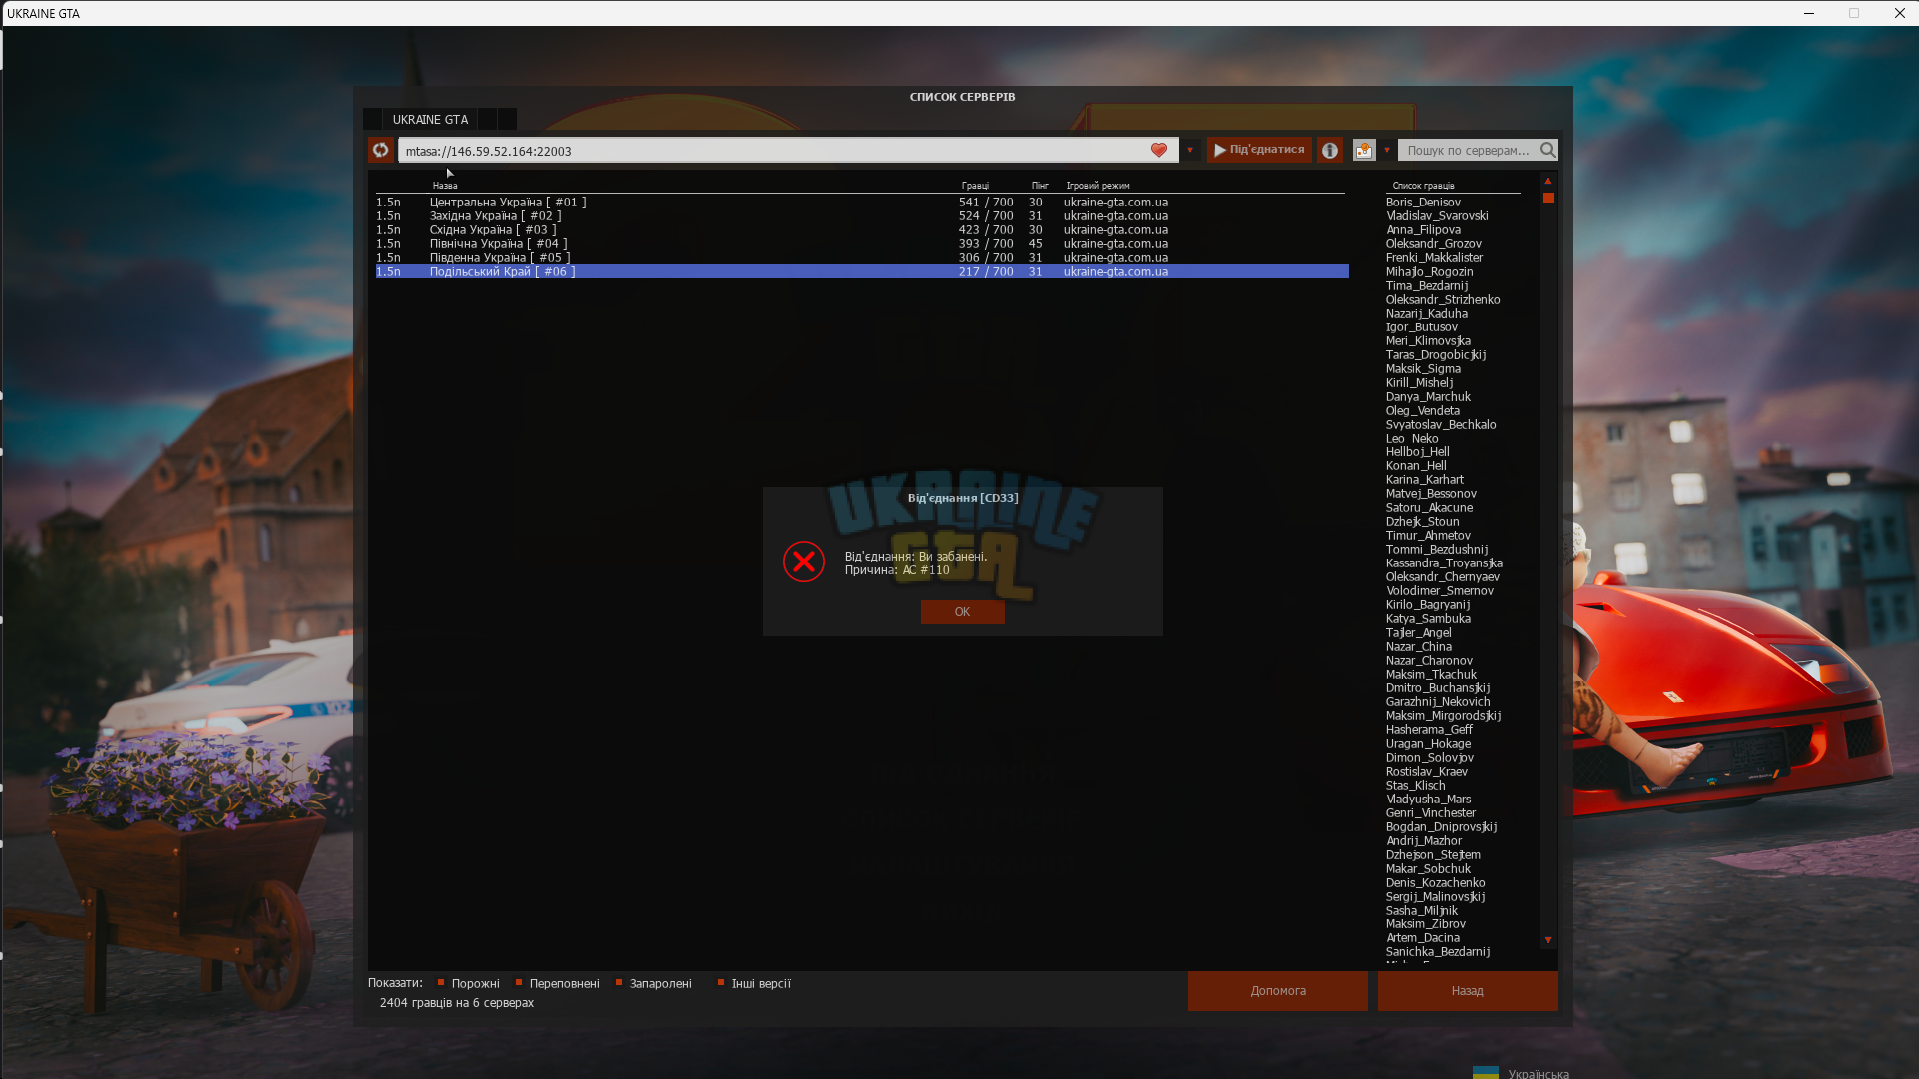This screenshot has height=1079, width=1919.
Task: Open the Допомога help button
Action: pyautogui.click(x=1277, y=991)
